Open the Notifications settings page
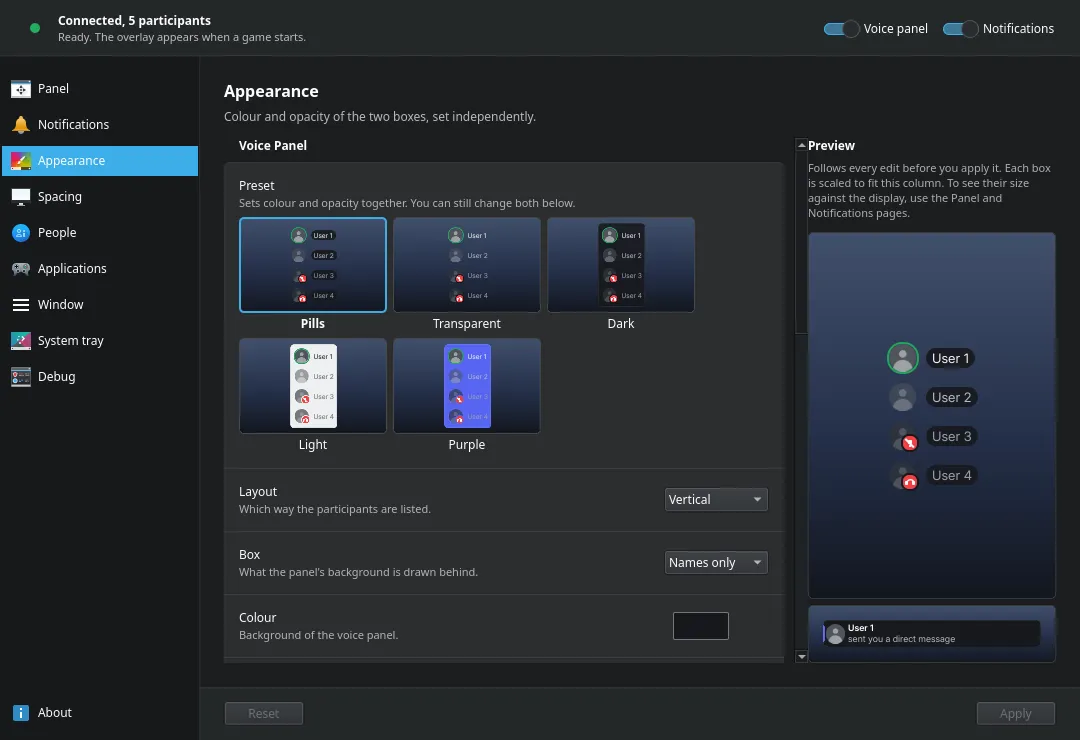 click(x=100, y=125)
